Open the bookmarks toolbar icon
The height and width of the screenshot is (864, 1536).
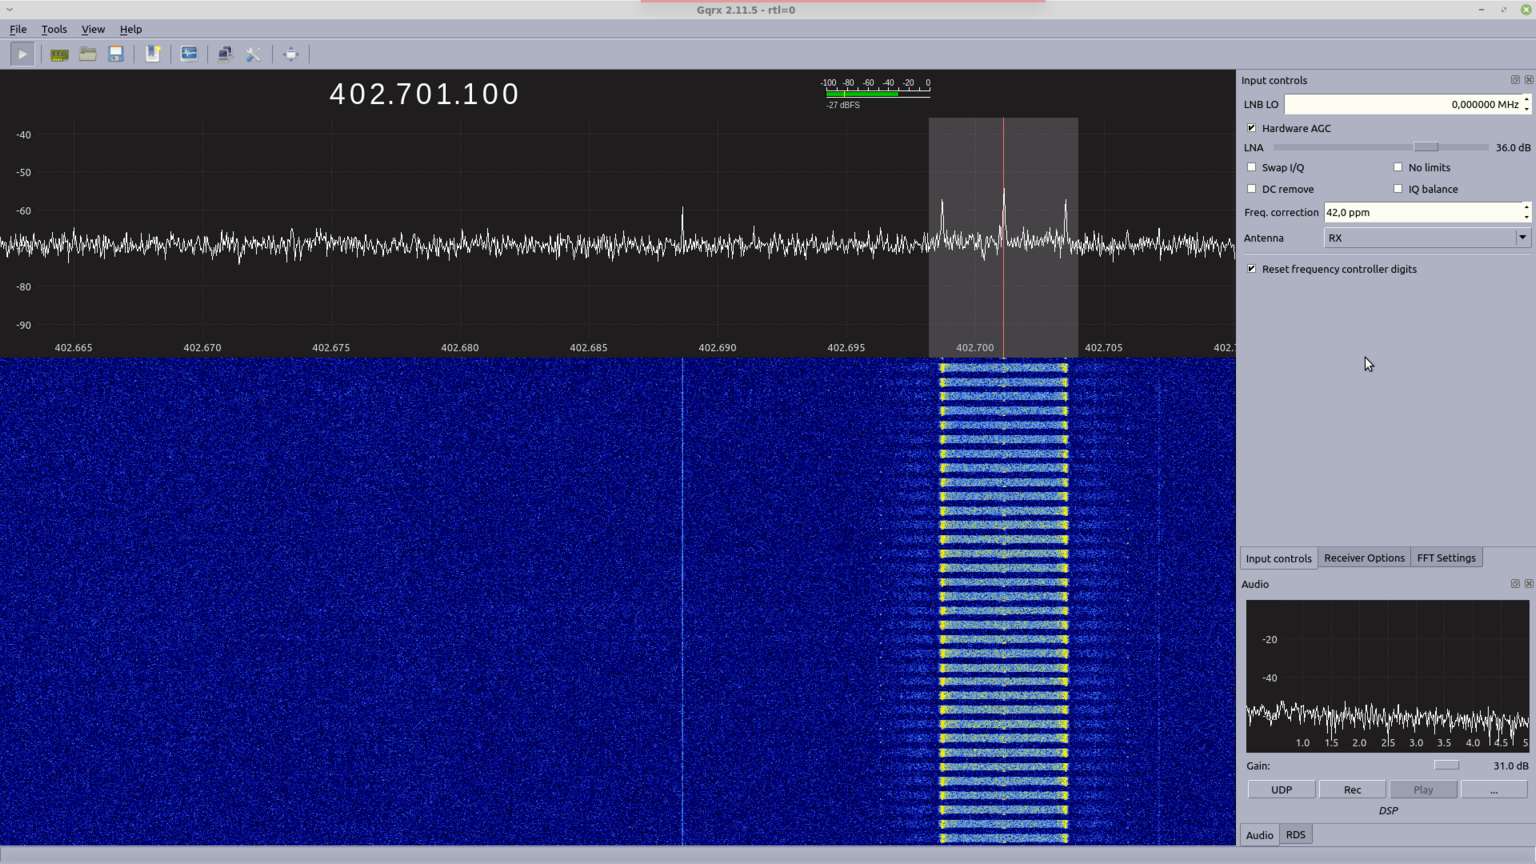point(153,54)
